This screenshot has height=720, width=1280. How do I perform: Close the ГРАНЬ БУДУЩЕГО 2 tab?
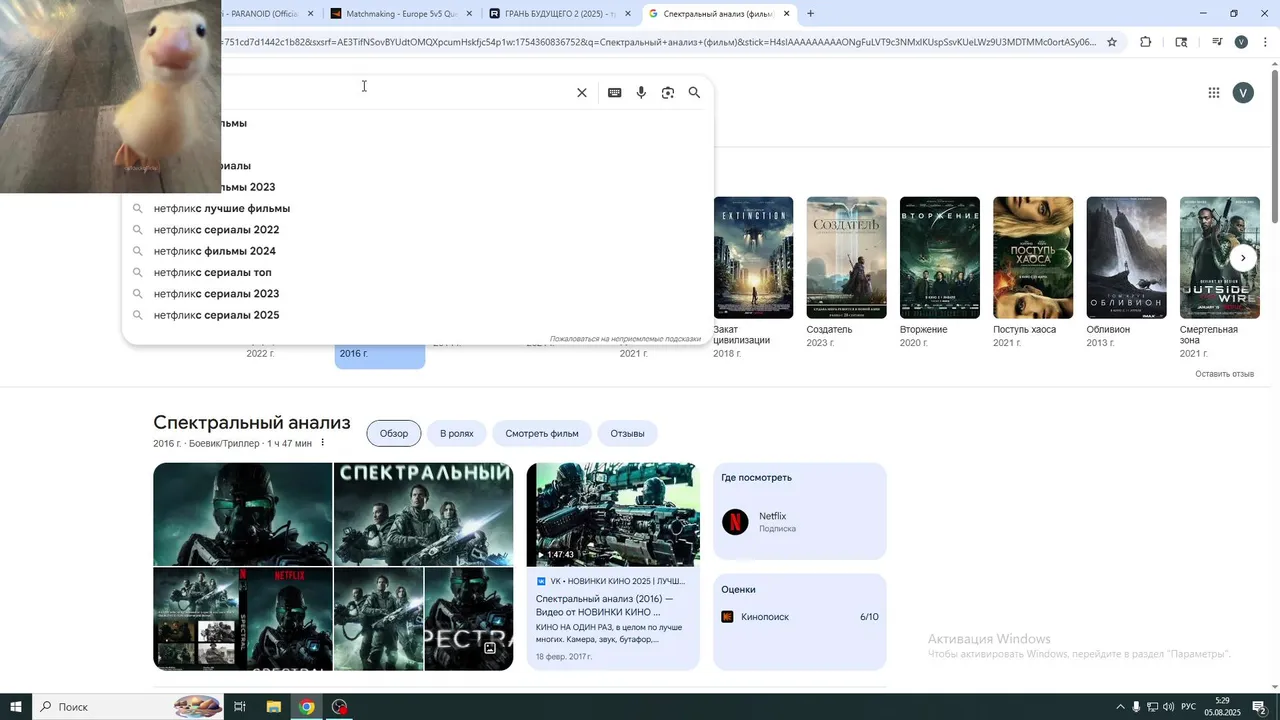[628, 14]
